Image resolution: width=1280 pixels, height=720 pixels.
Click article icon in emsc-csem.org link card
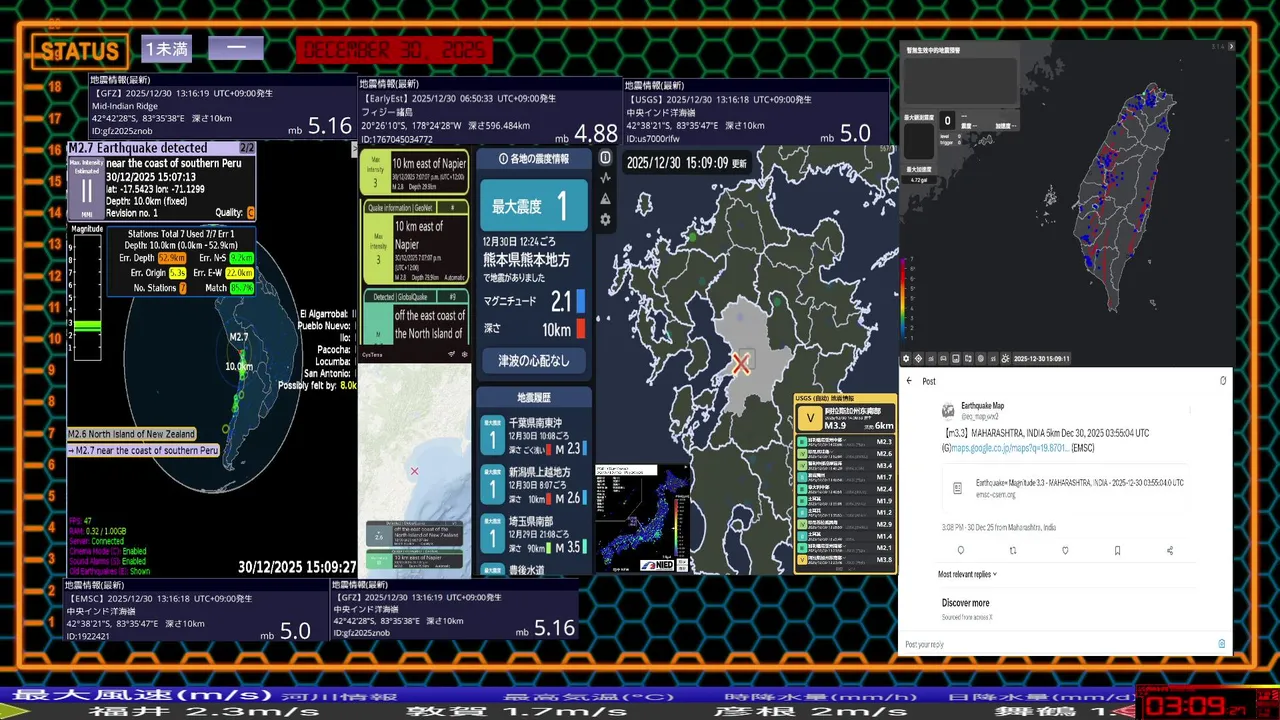[957, 488]
